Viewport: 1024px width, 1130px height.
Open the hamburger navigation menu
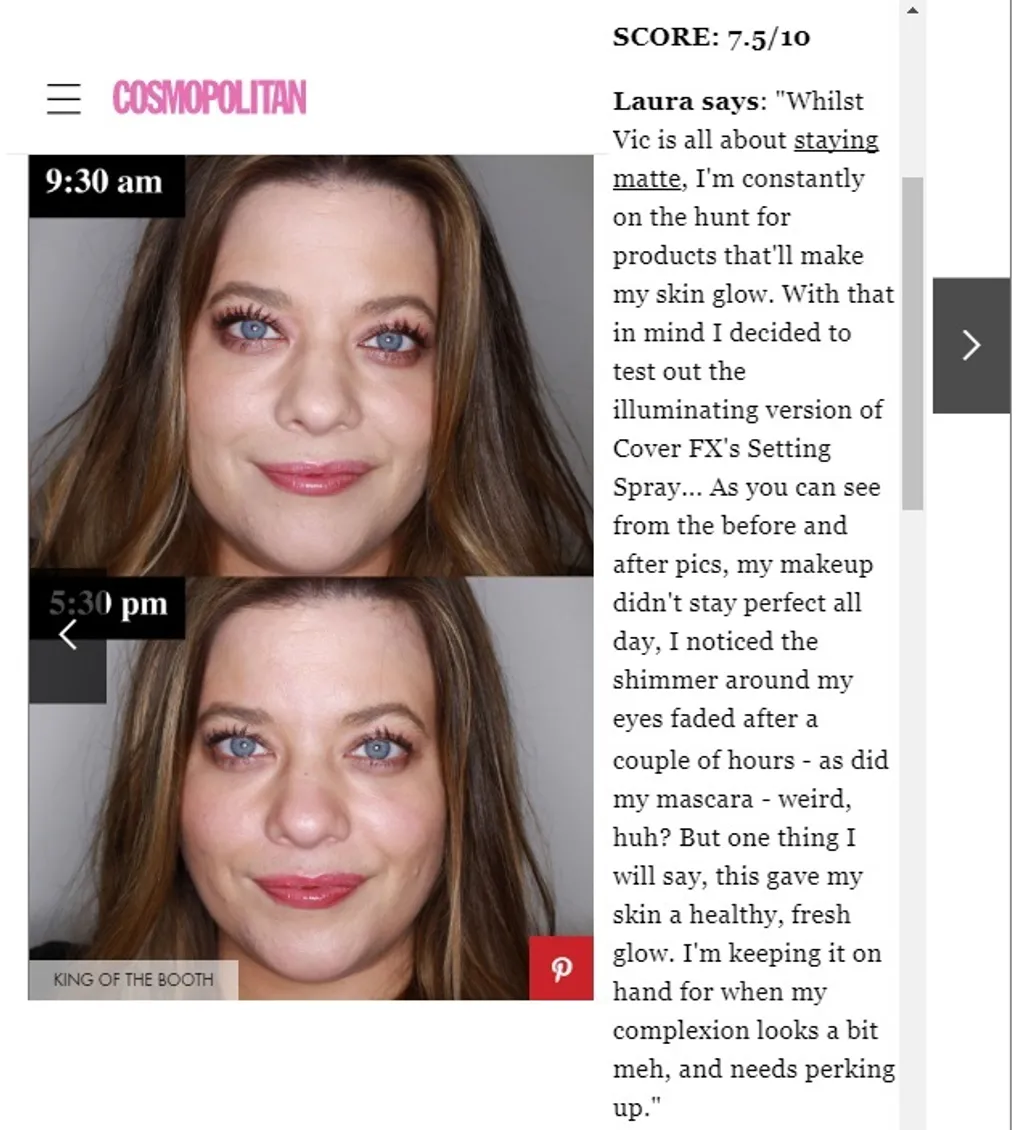(x=63, y=99)
